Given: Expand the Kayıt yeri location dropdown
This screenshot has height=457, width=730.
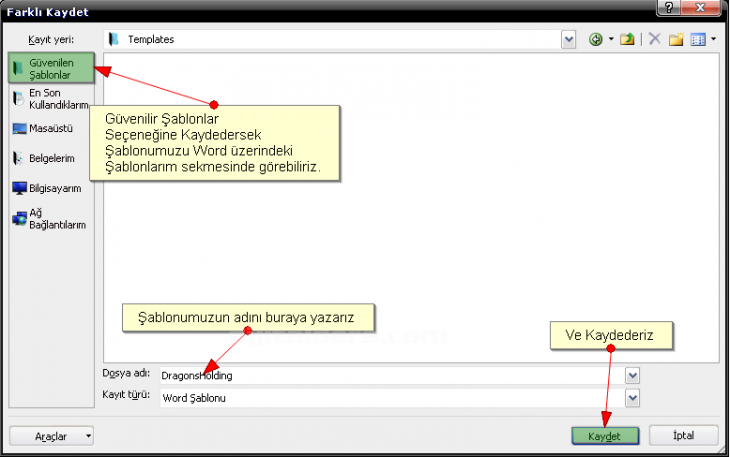Looking at the screenshot, I should [x=568, y=40].
